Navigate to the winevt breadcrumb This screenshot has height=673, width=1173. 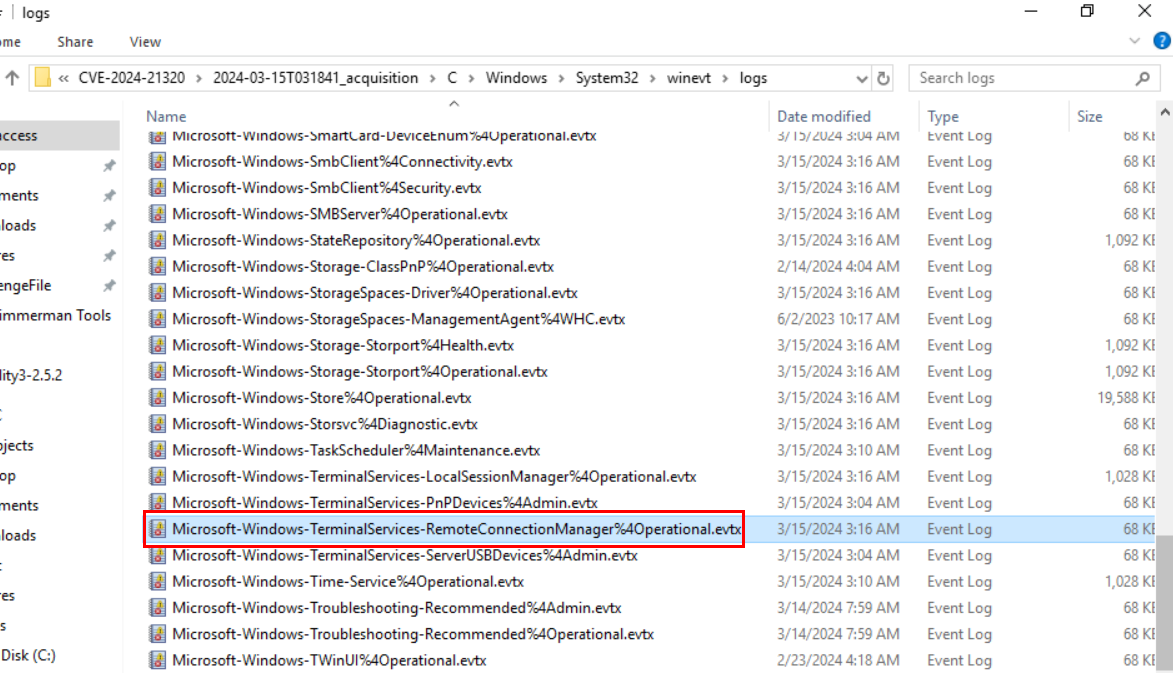(689, 78)
